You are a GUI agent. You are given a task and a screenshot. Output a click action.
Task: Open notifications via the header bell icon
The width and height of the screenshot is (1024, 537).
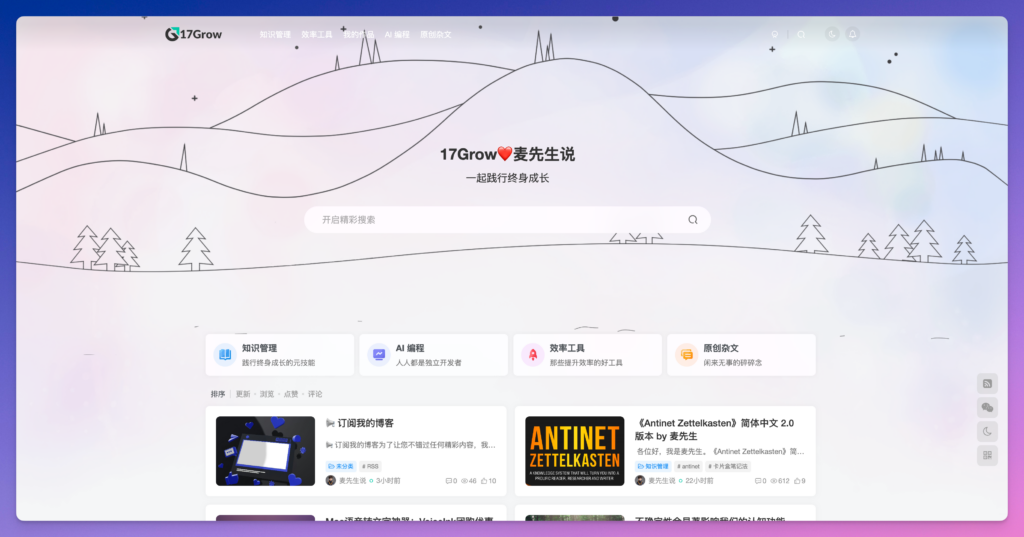(x=852, y=34)
